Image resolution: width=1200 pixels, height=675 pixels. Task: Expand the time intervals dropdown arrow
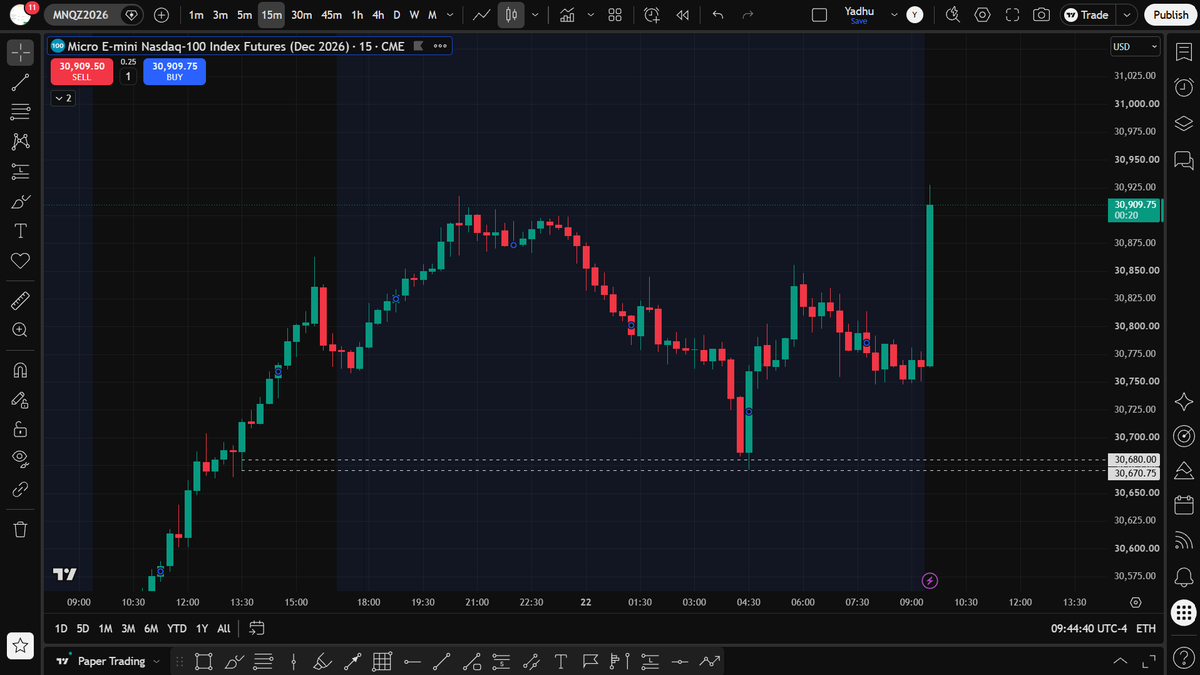point(452,15)
